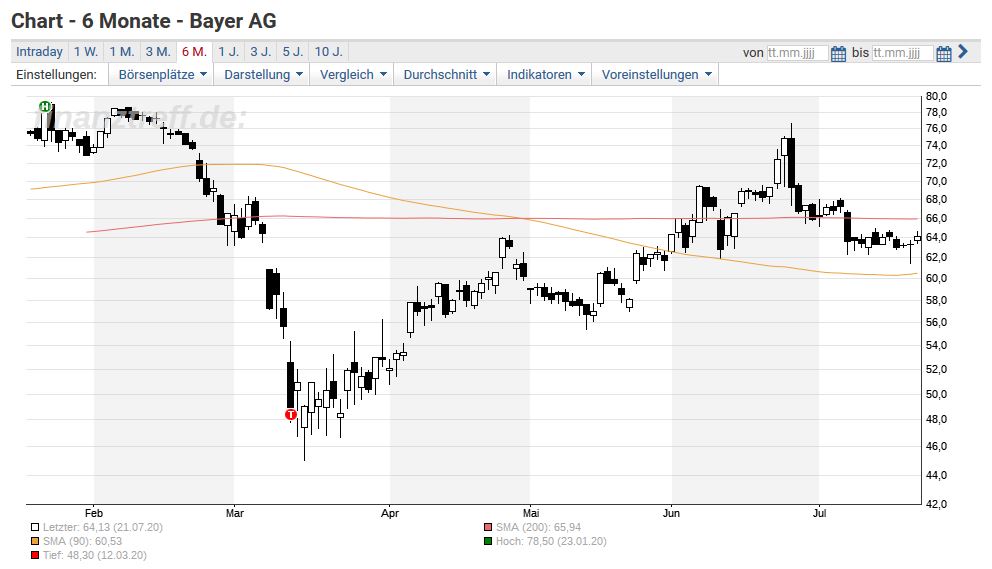Viewport: 992px width, 569px height.
Task: Select the 10 J. time range tab
Action: click(328, 52)
